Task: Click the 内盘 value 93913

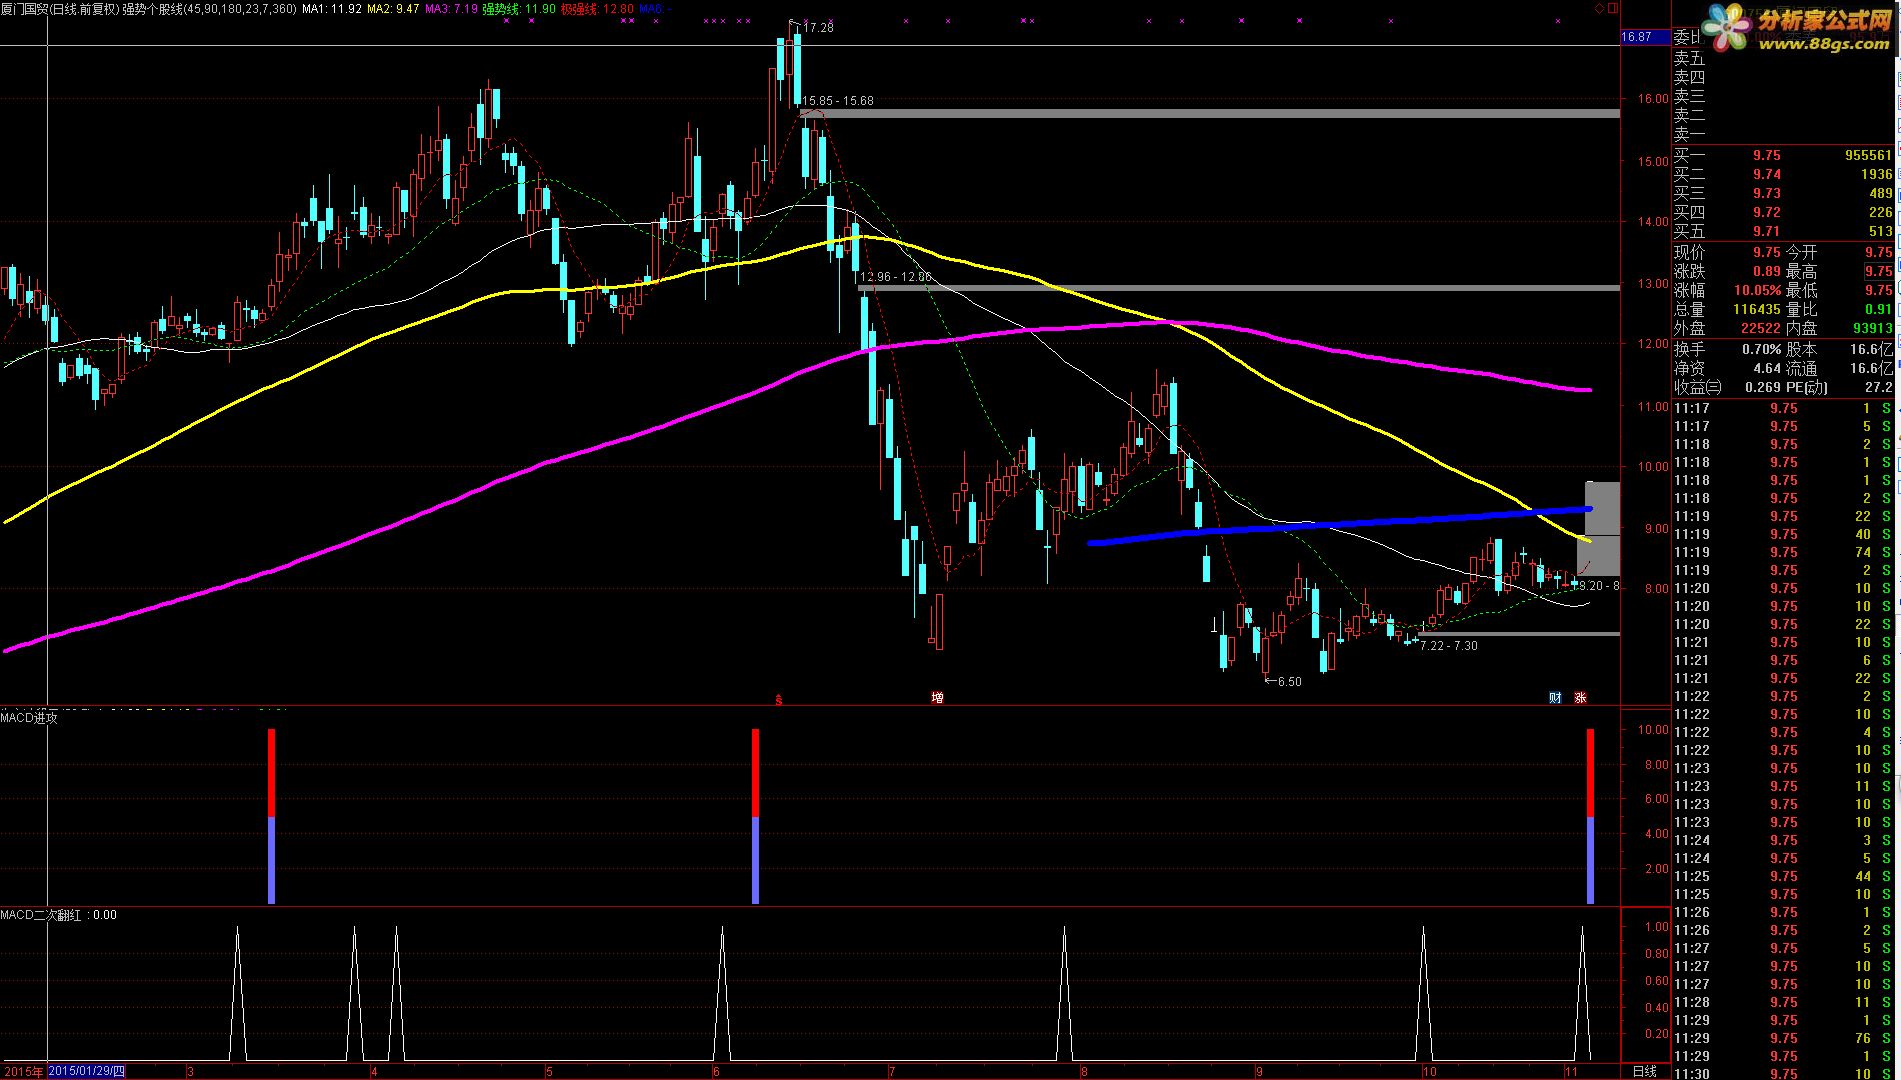Action: (1873, 327)
